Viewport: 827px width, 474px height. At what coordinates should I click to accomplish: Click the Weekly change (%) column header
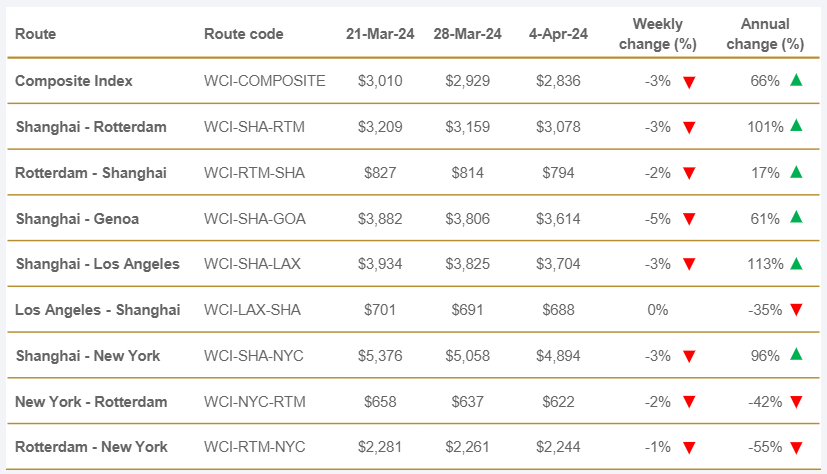tap(664, 34)
